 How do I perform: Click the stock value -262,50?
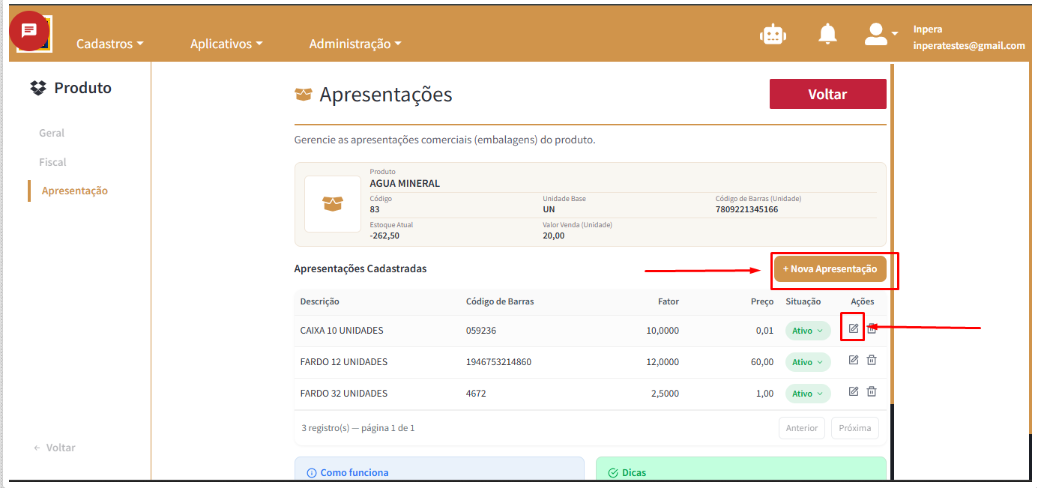point(384,235)
